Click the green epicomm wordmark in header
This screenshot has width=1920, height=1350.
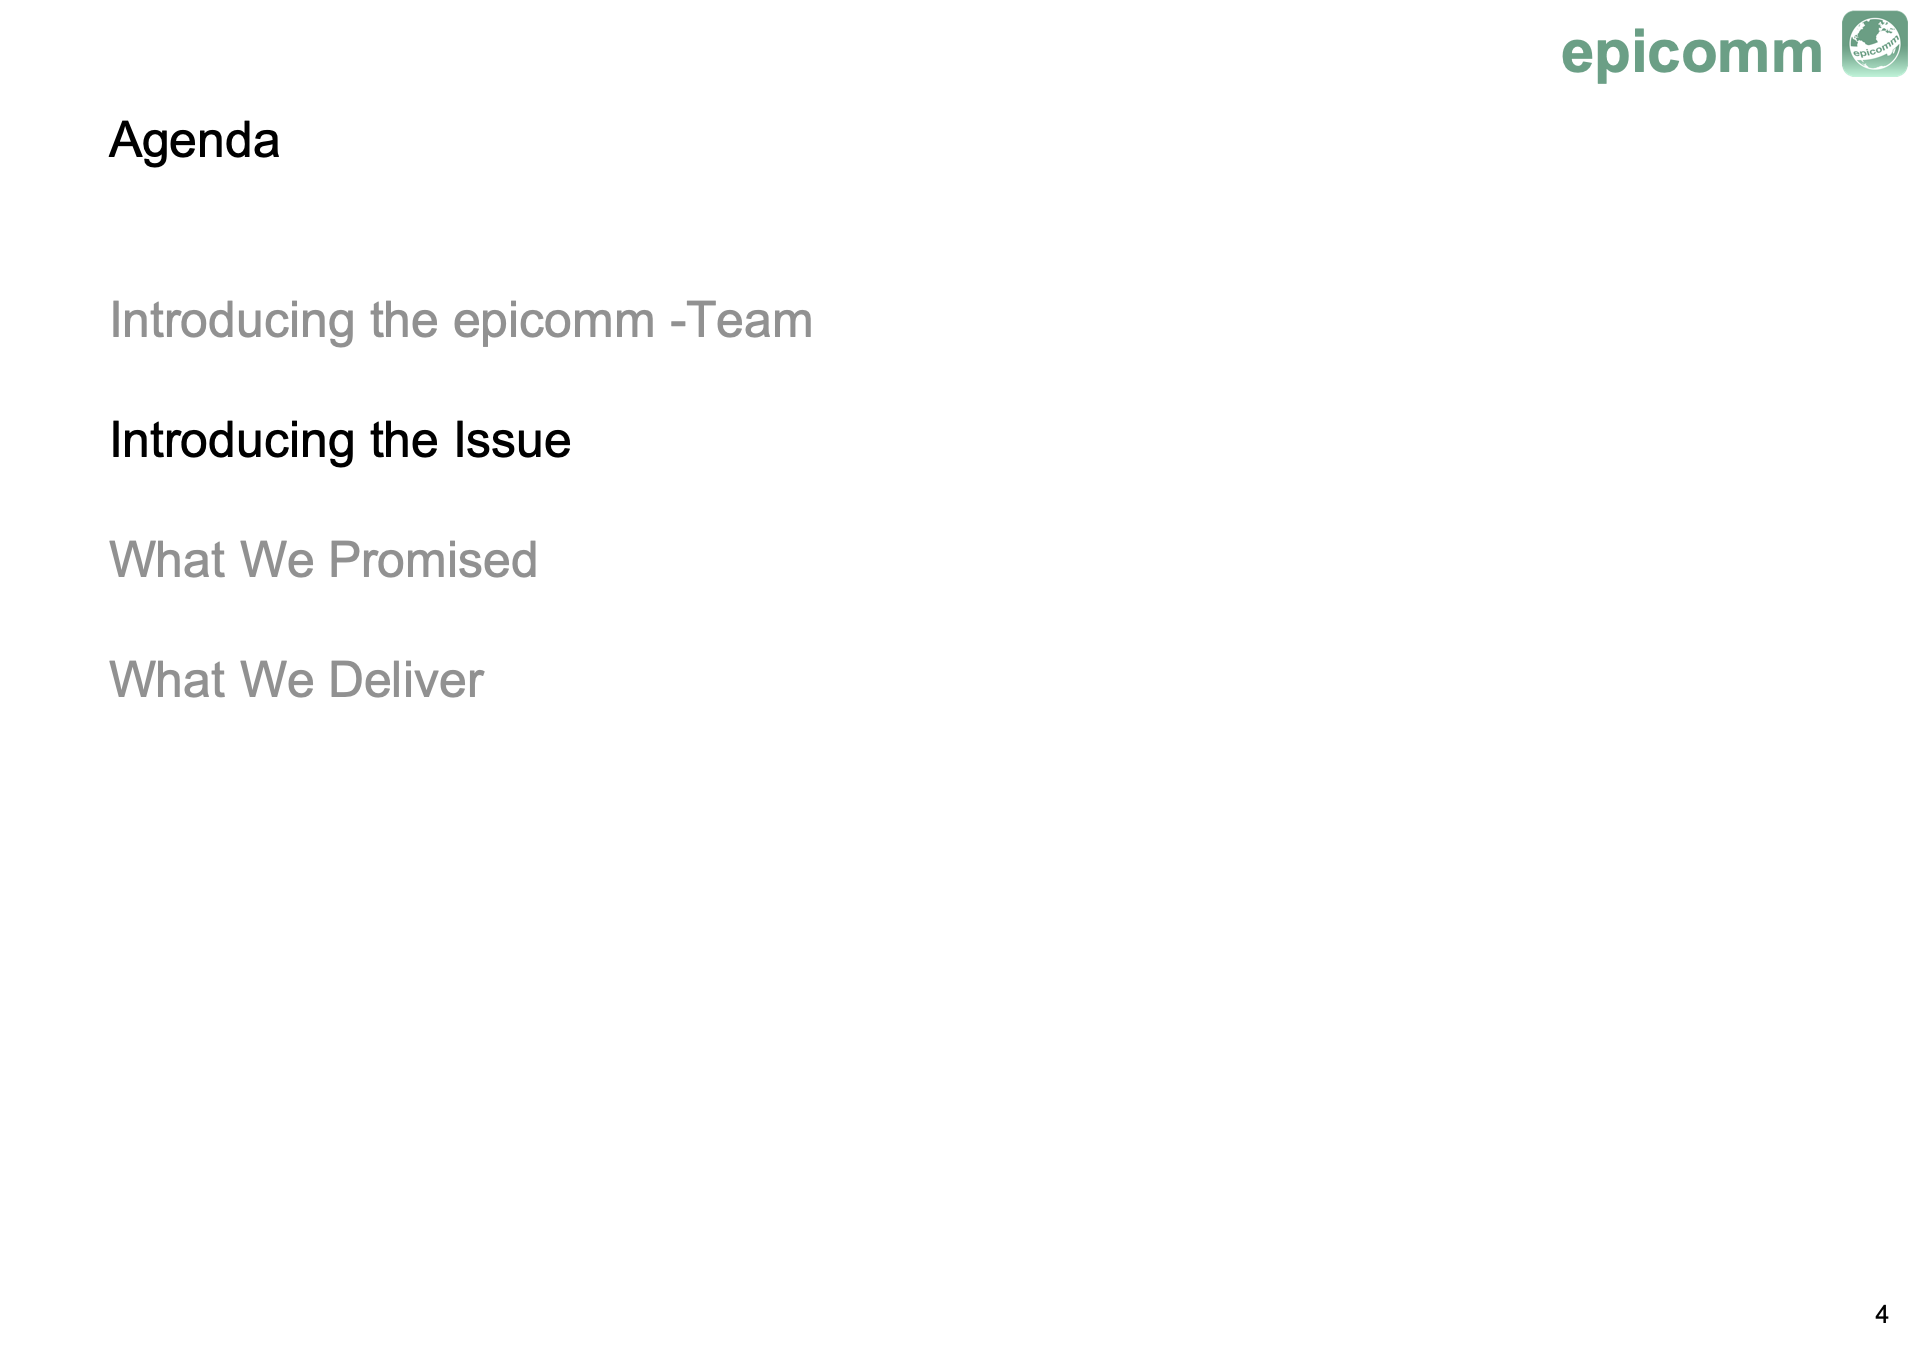click(x=1692, y=52)
